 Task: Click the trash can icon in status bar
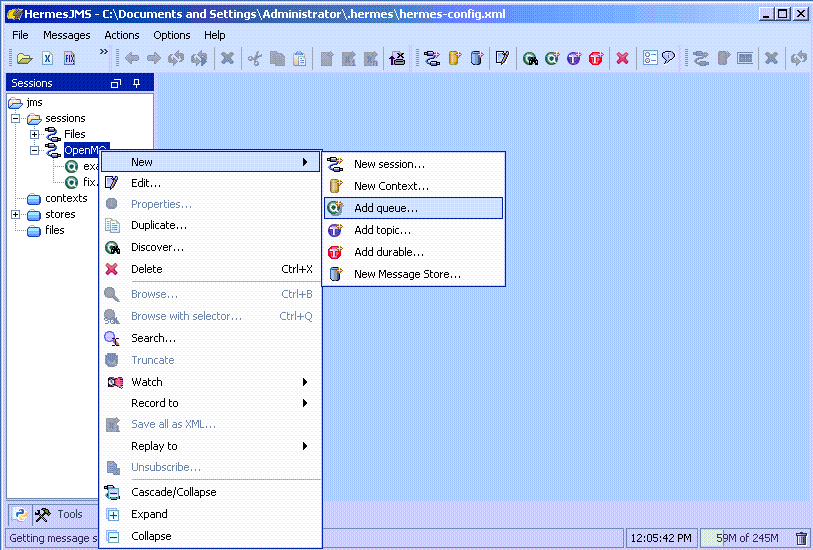point(801,538)
